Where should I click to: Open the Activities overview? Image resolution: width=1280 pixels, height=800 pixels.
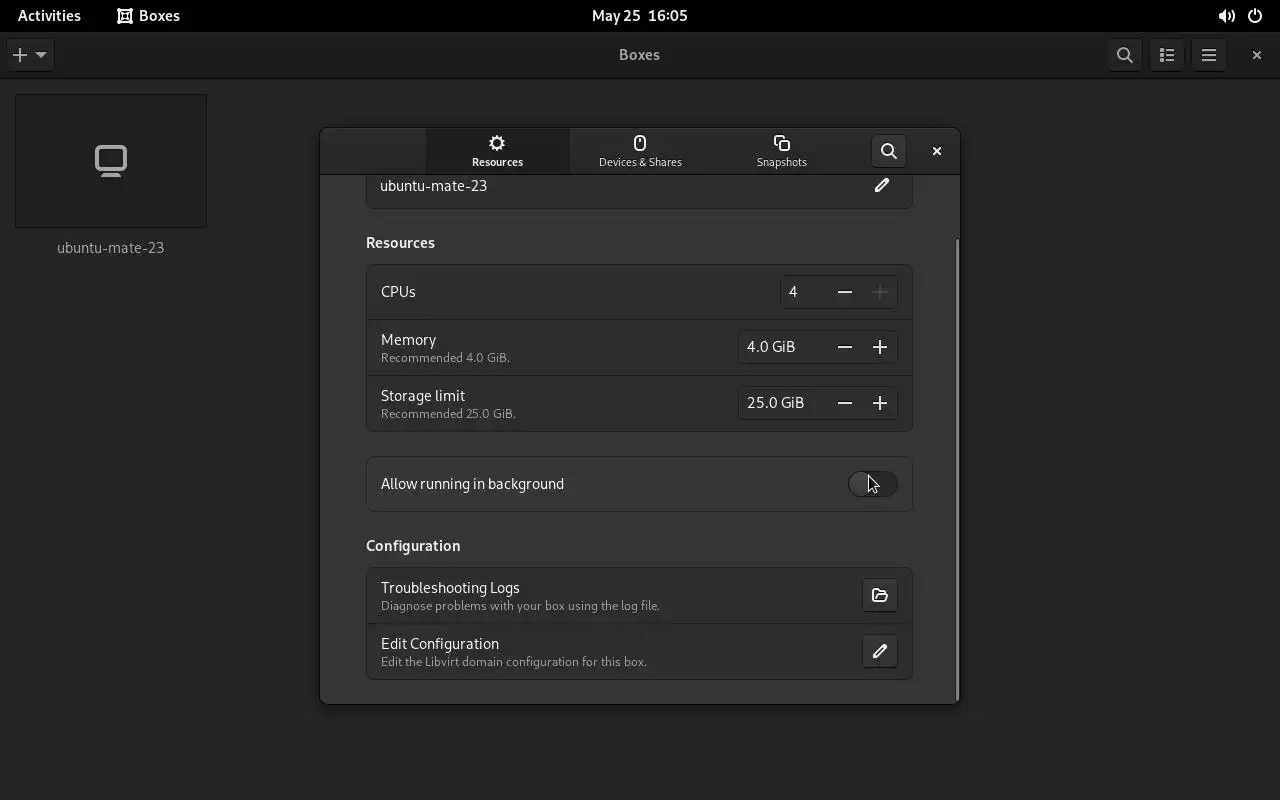[x=49, y=15]
